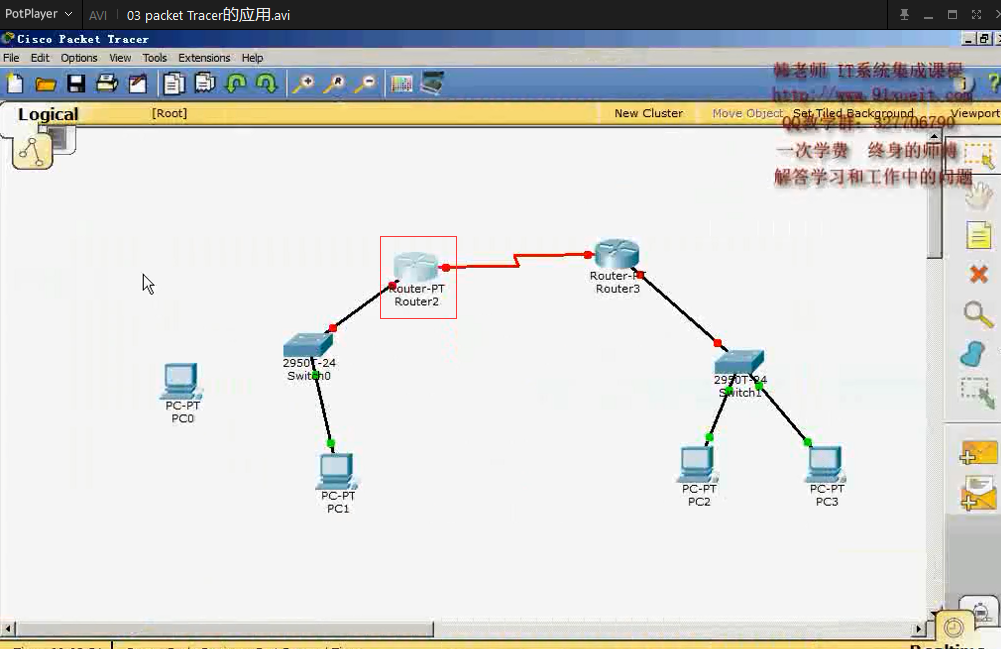Pick the Move Layout hand tool
Screen dimensions: 1001x649
[979, 194]
